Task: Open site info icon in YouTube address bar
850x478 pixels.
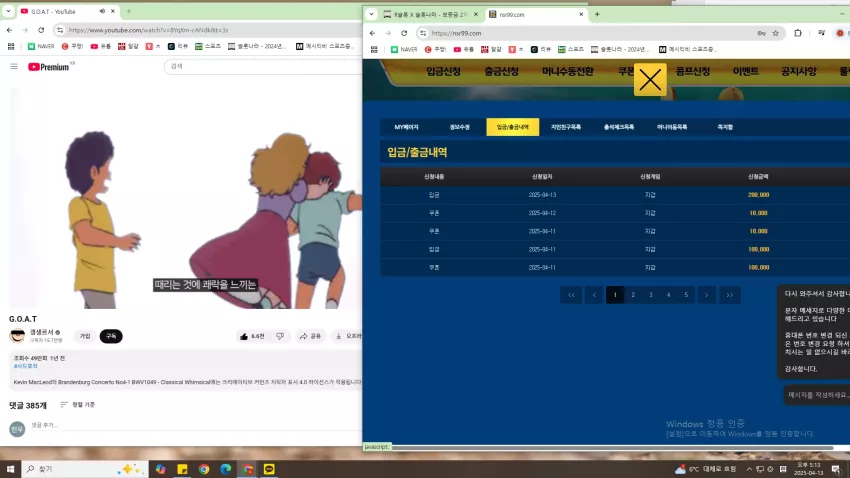Action: [x=60, y=30]
